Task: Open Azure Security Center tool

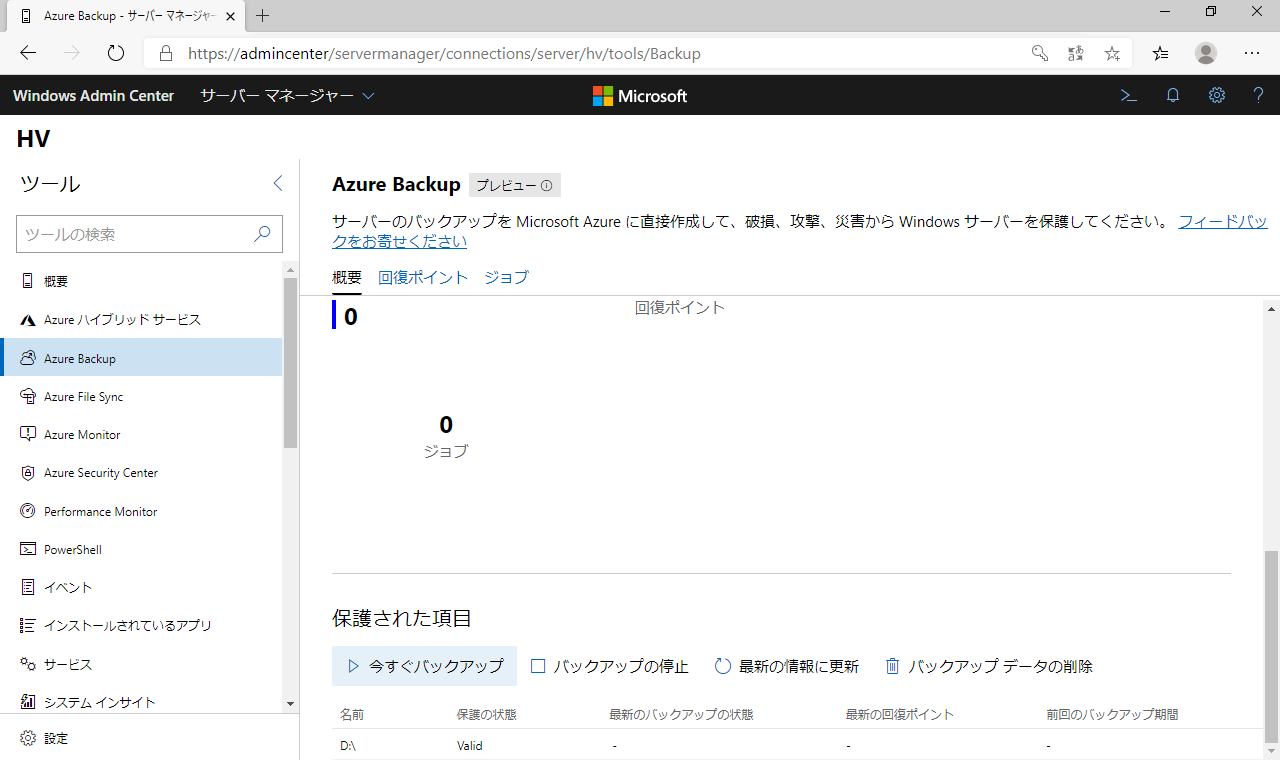Action: click(x=141, y=473)
